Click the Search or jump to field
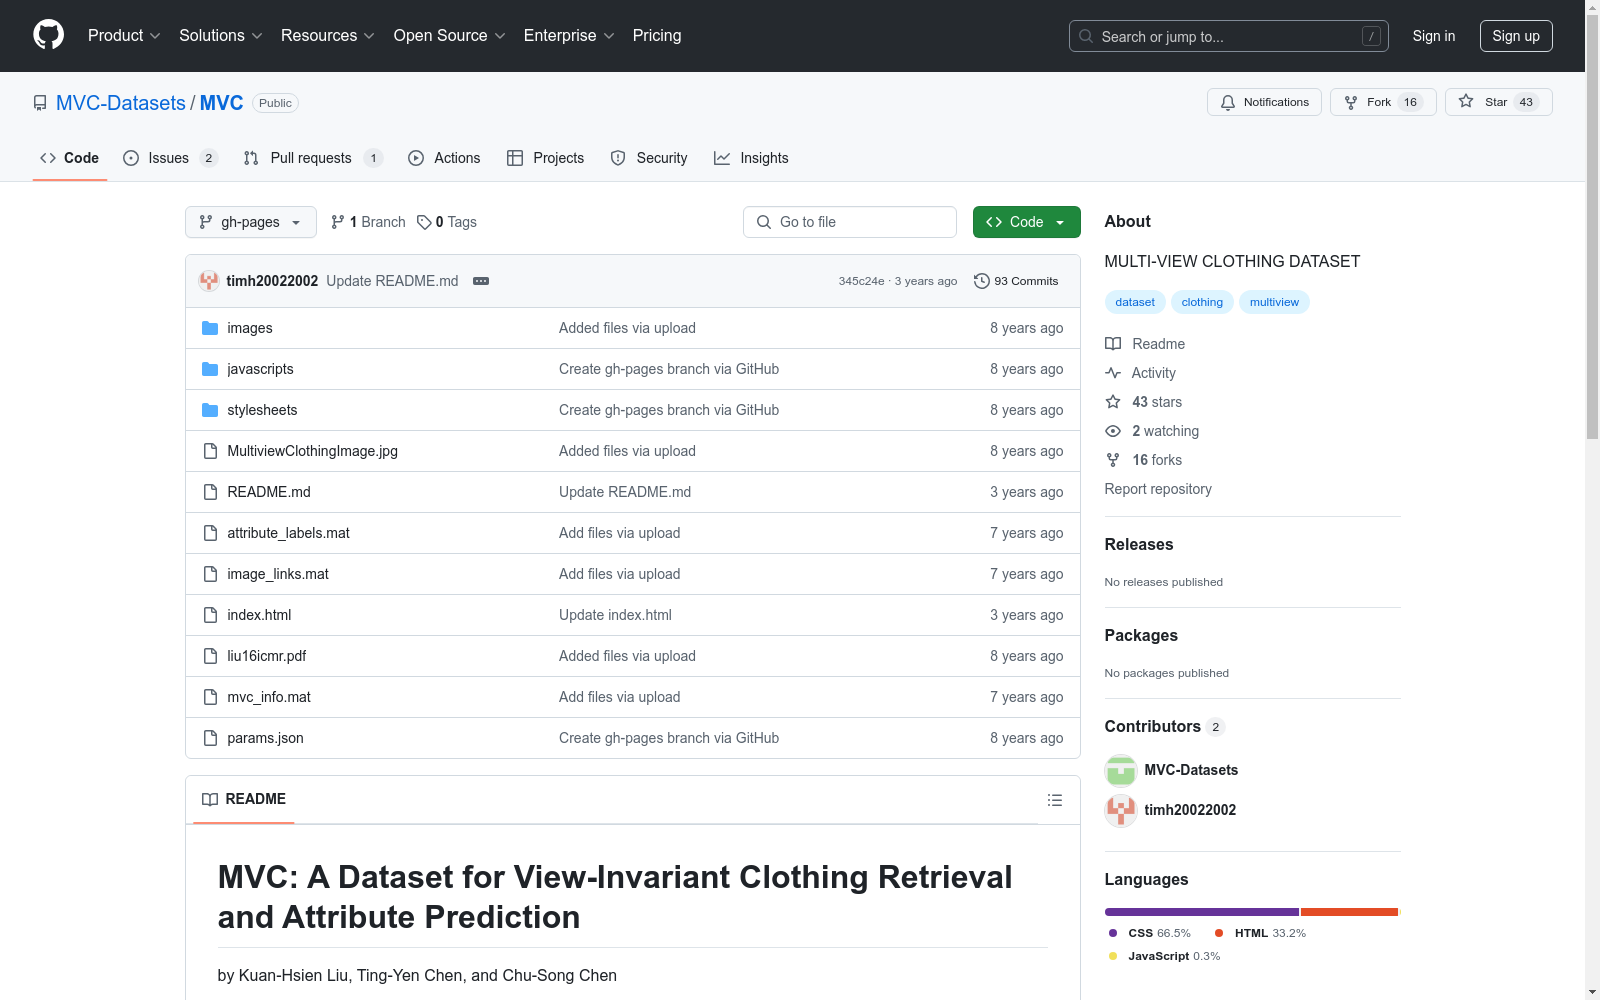The width and height of the screenshot is (1600, 1000). tap(1229, 36)
